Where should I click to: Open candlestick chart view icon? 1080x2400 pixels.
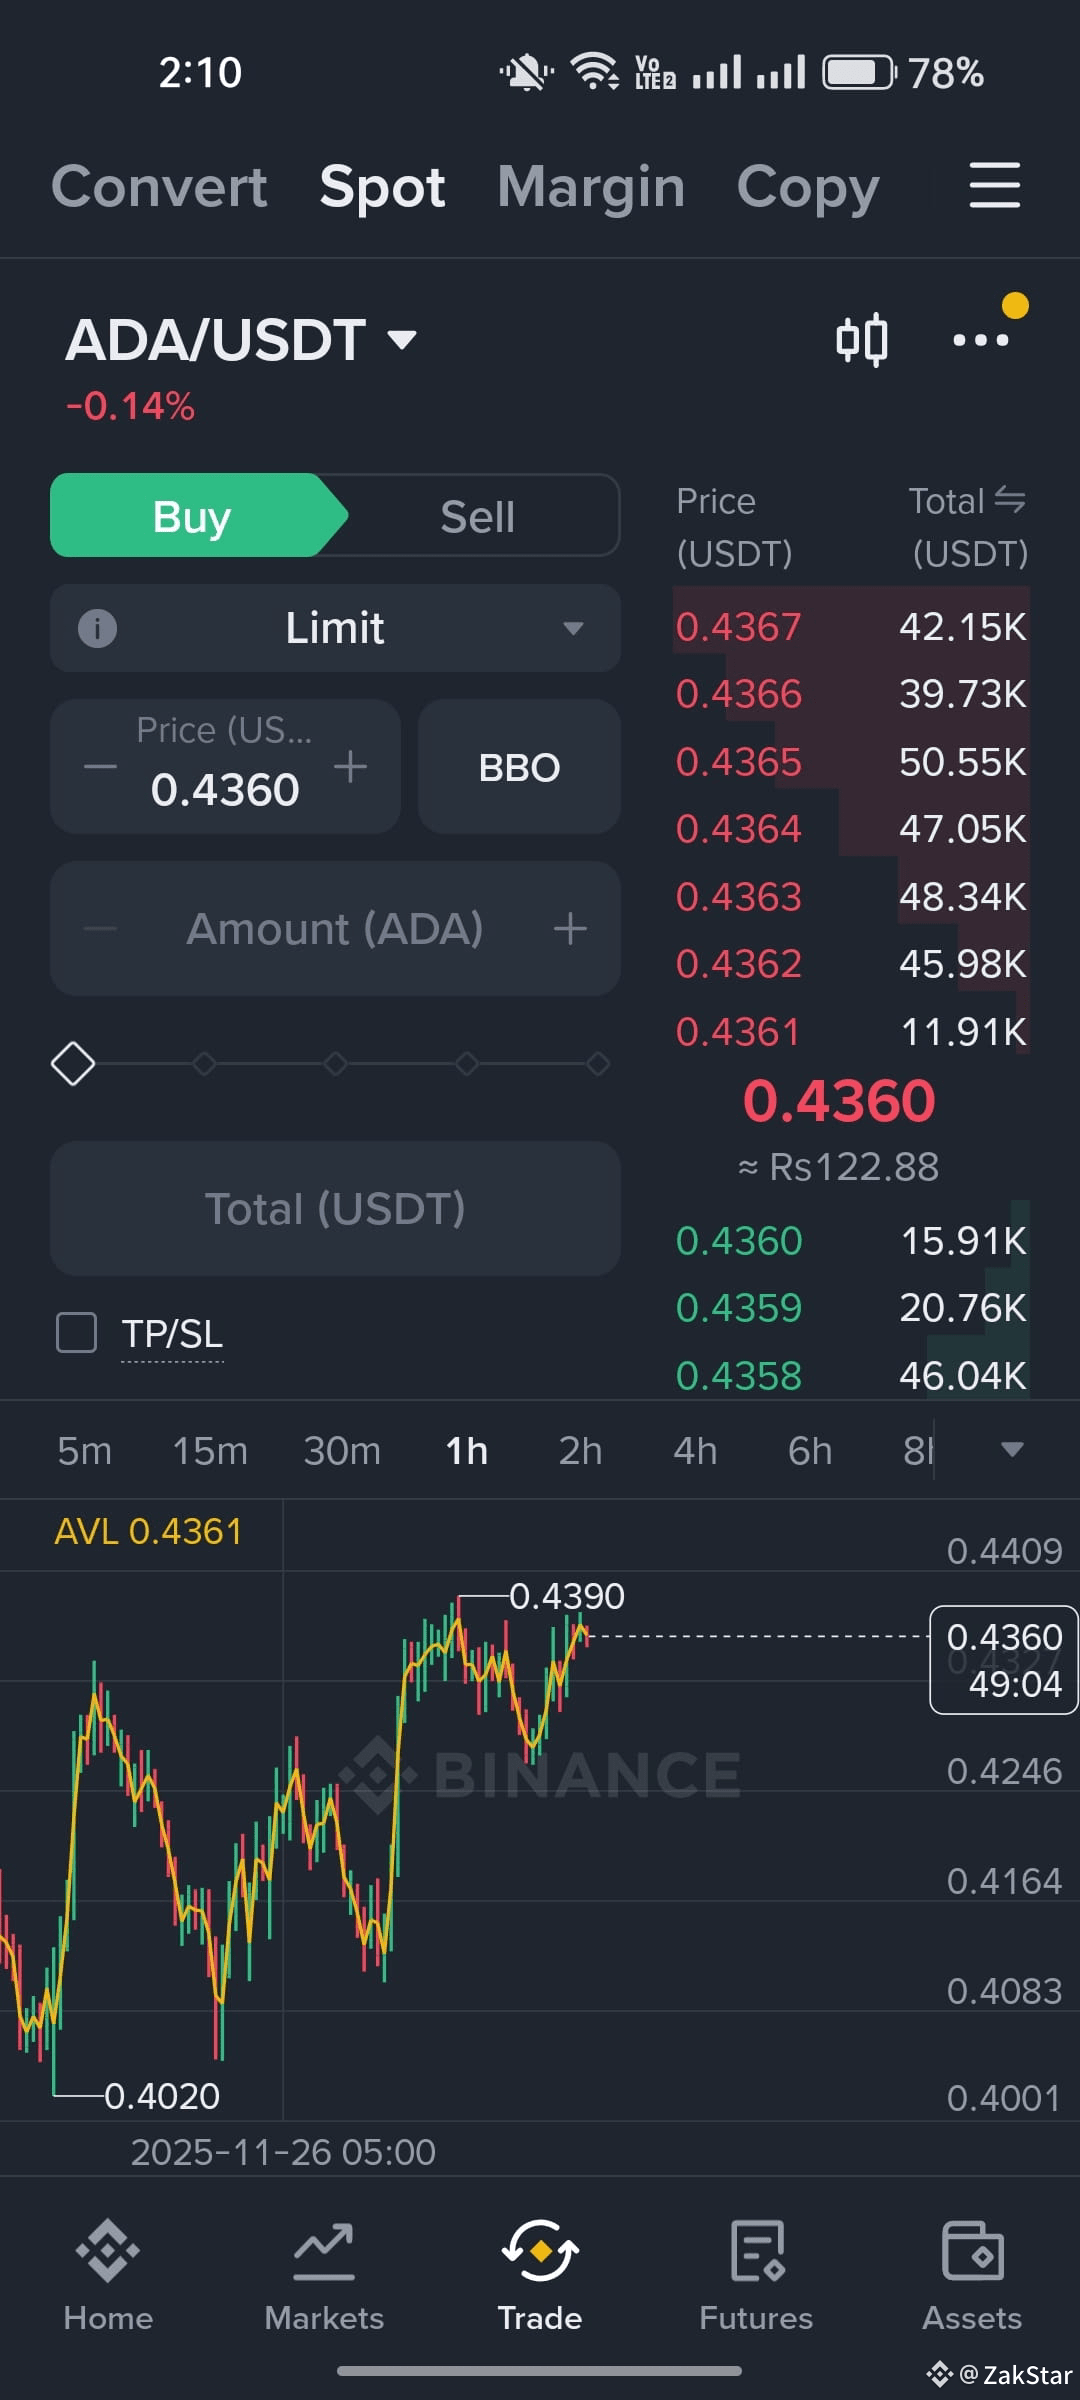861,340
